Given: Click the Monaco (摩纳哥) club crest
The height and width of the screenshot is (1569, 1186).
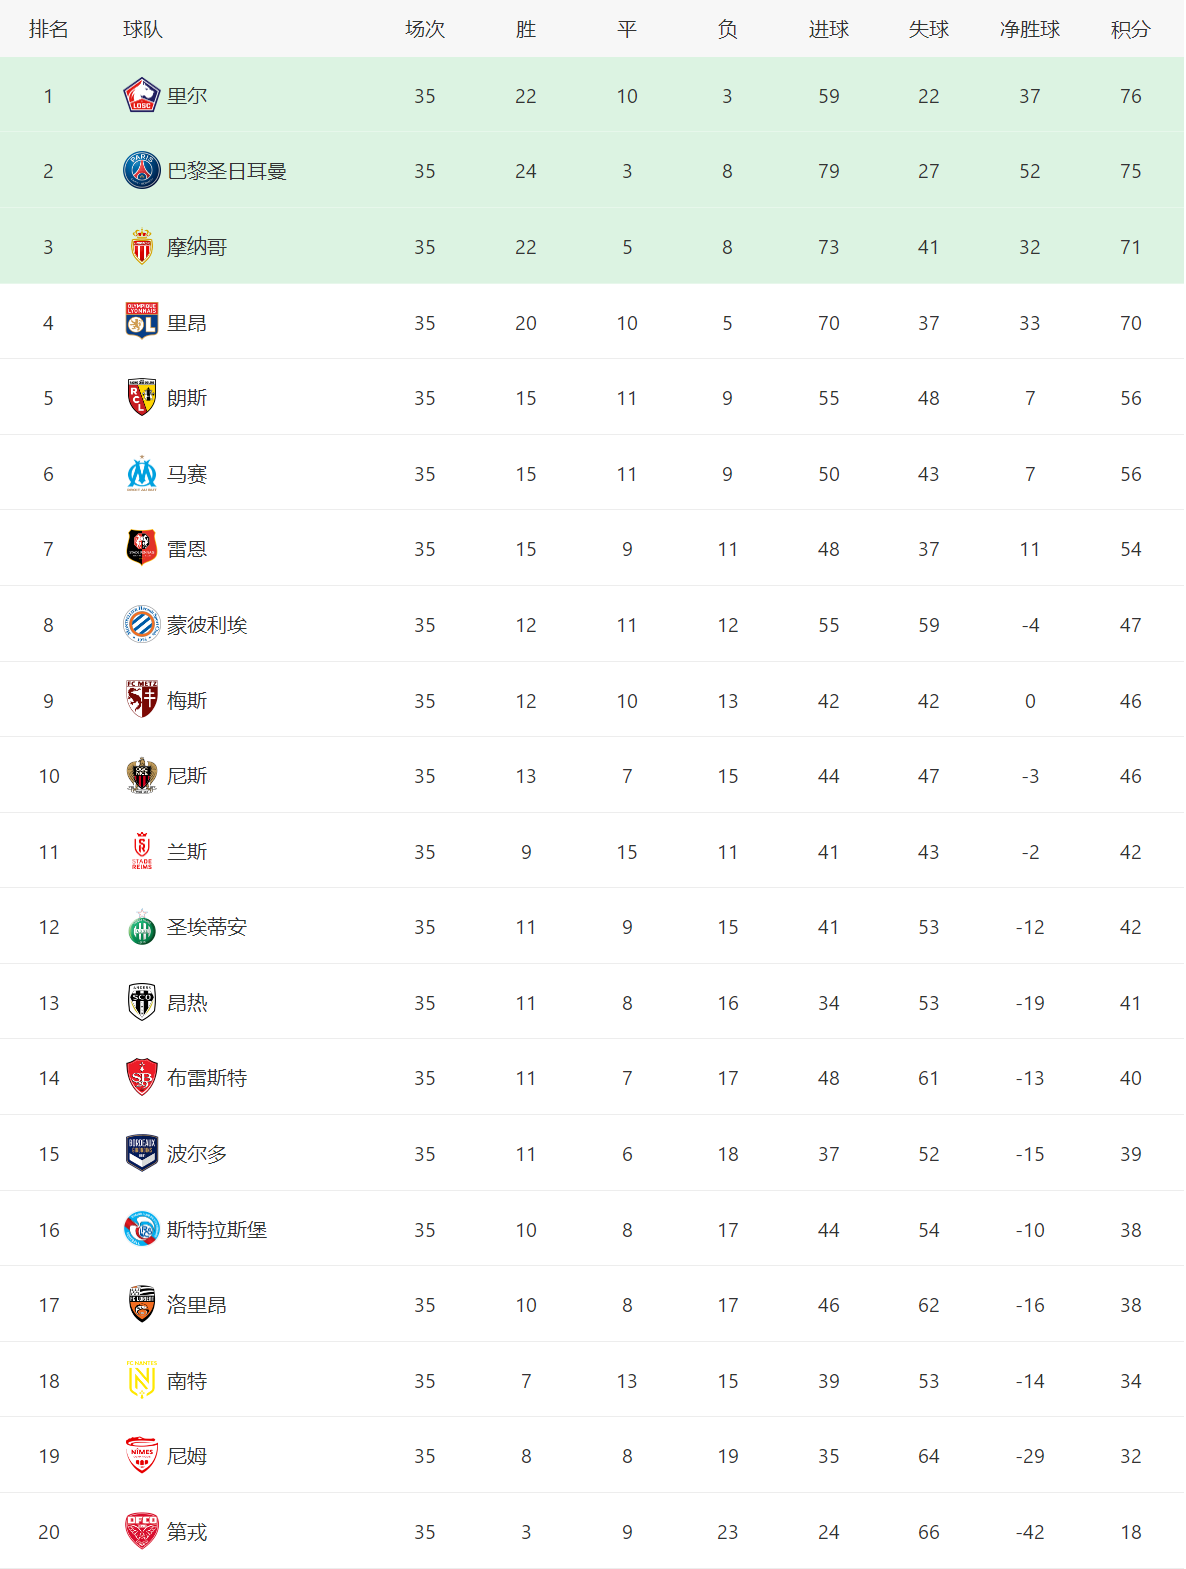Looking at the screenshot, I should (141, 247).
